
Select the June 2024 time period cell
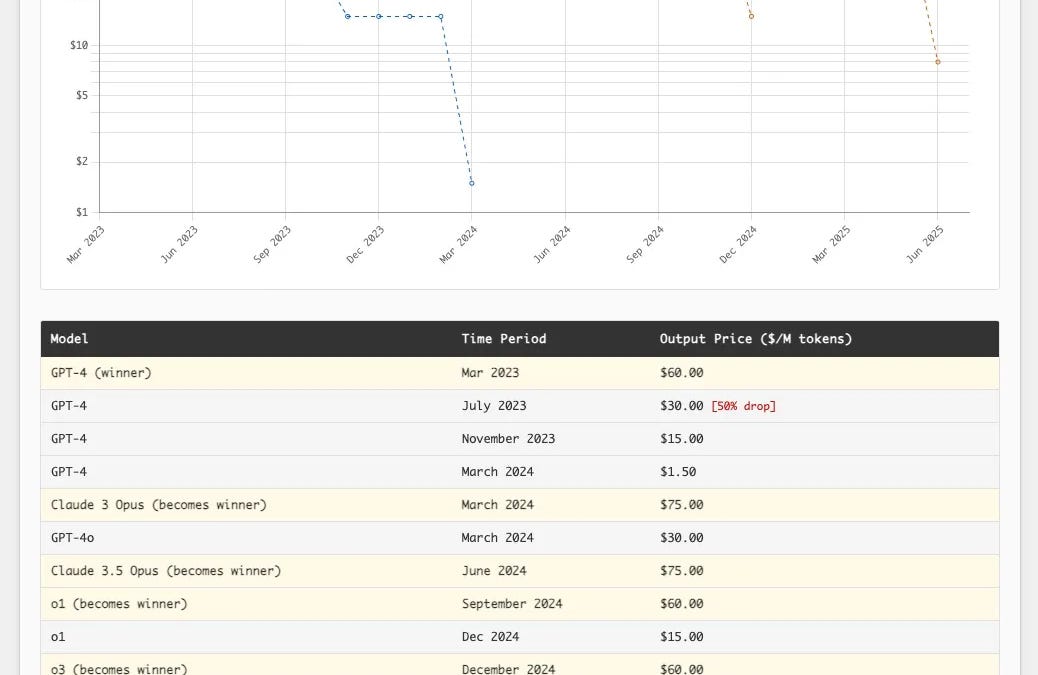coord(494,571)
